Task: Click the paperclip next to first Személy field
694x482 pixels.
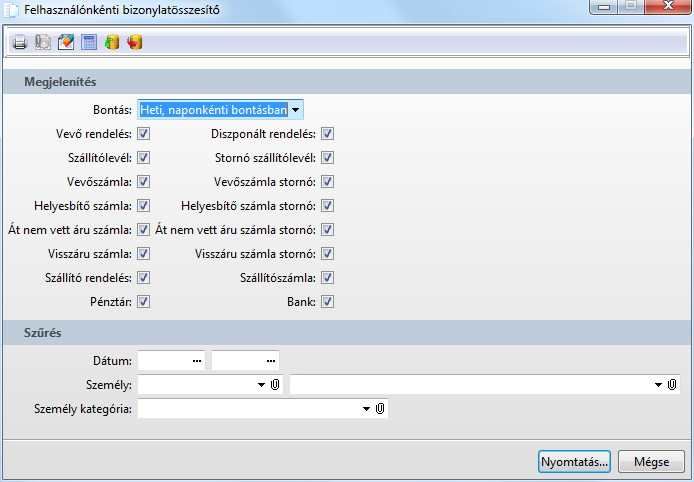Action: [x=275, y=385]
